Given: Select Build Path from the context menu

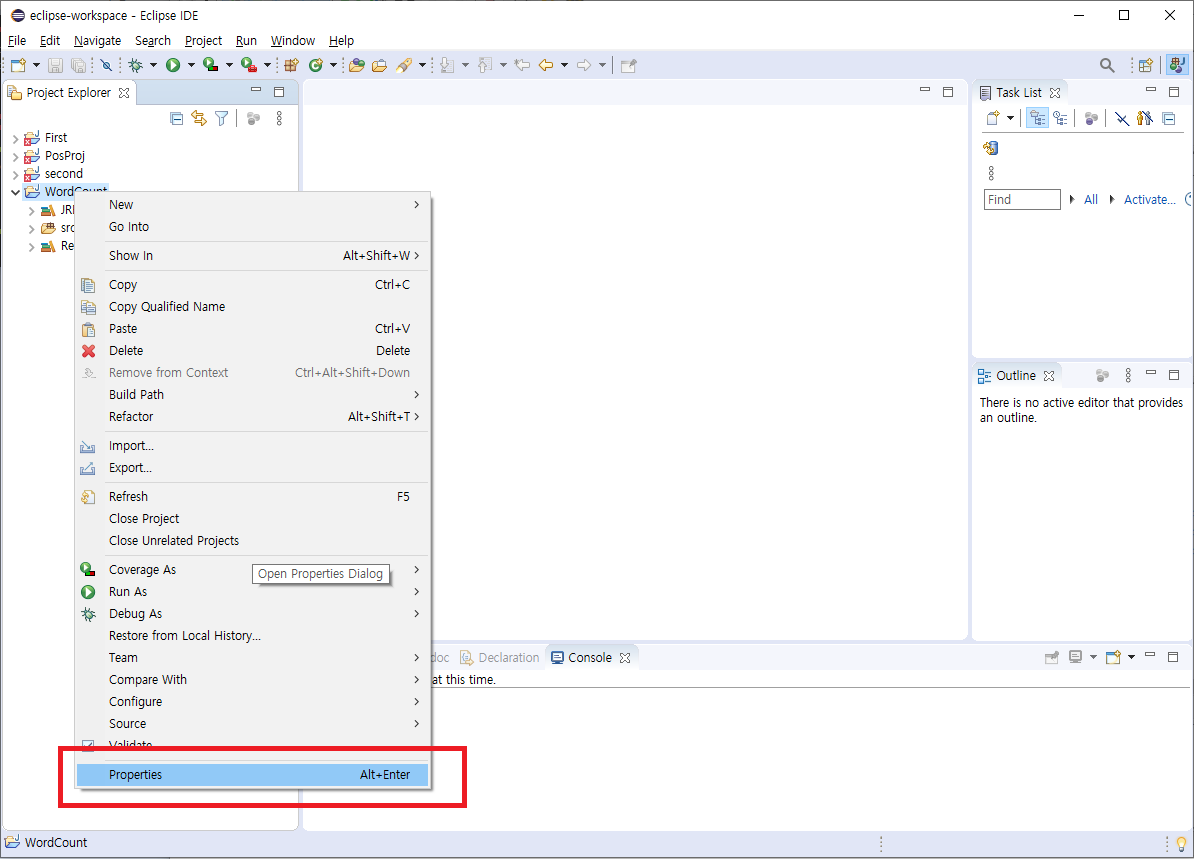Looking at the screenshot, I should tap(252, 394).
